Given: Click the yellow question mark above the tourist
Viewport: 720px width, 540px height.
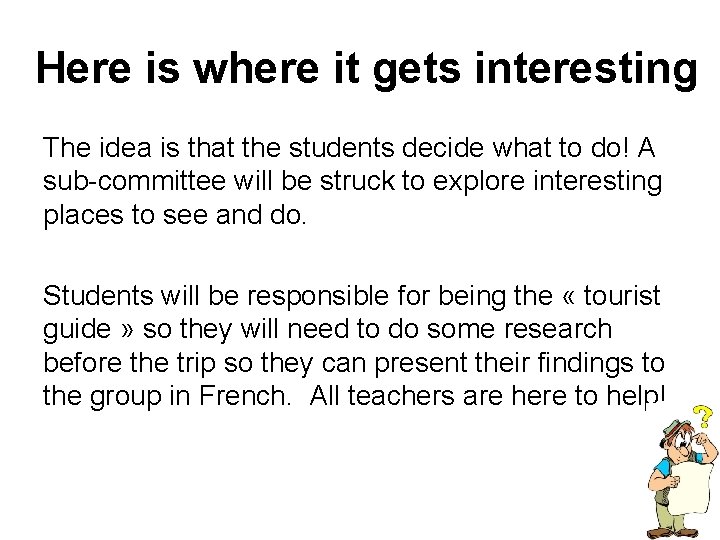Looking at the screenshot, I should click(703, 416).
